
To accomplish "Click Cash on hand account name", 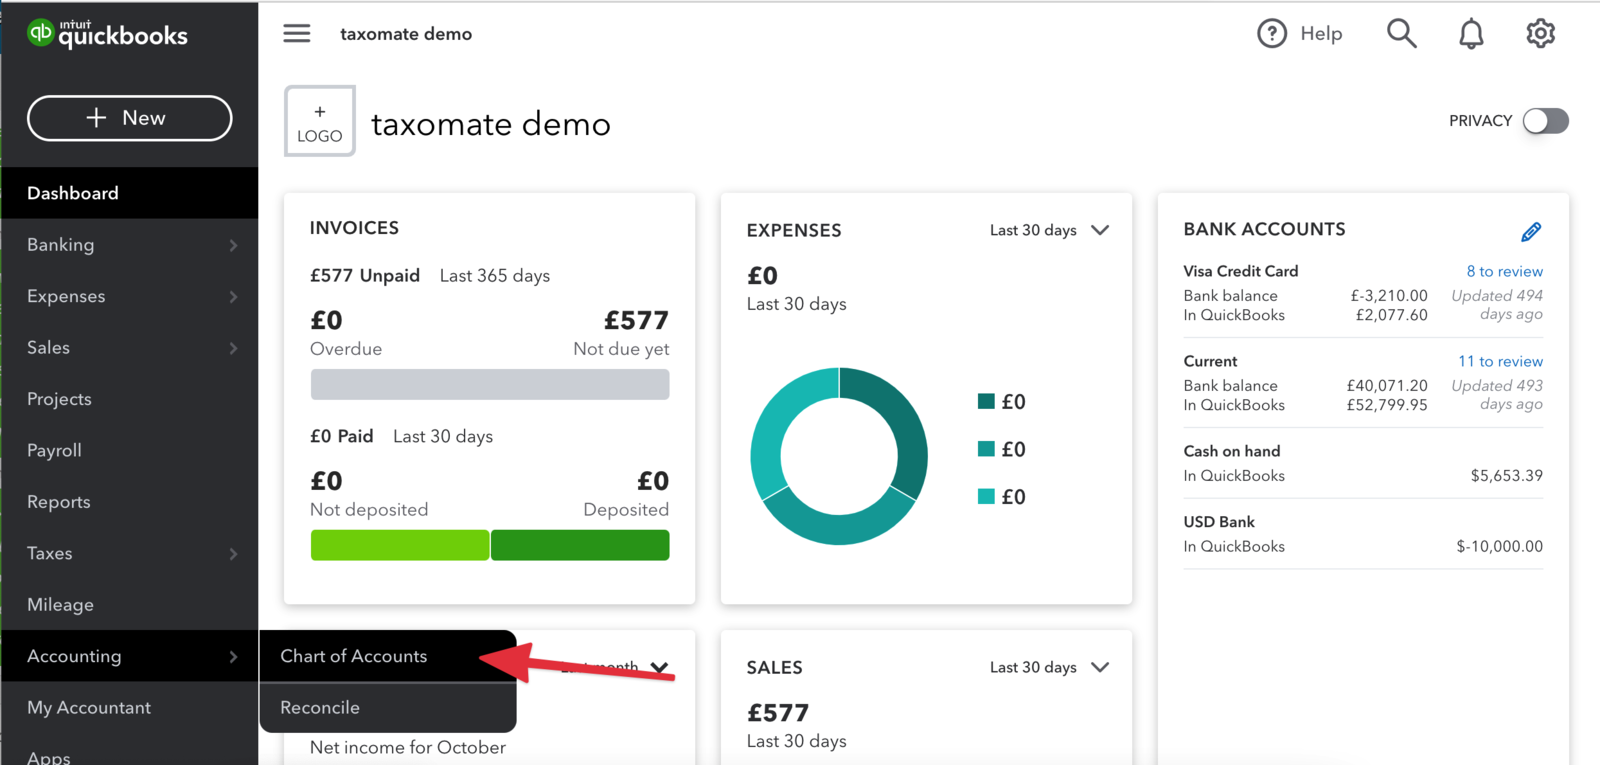I will pos(1232,451).
